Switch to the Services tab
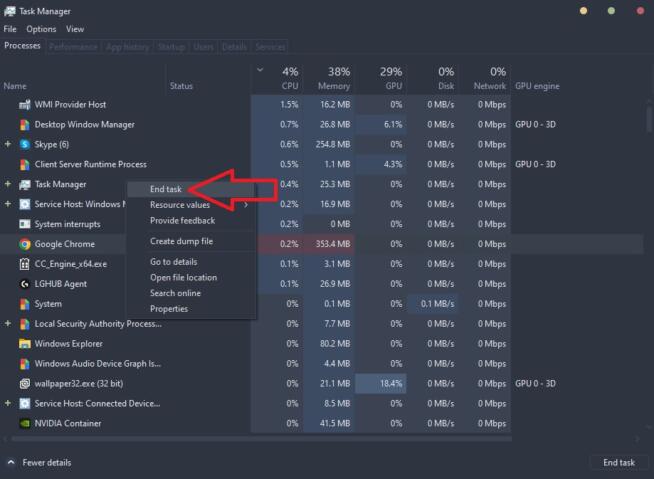 coord(270,47)
